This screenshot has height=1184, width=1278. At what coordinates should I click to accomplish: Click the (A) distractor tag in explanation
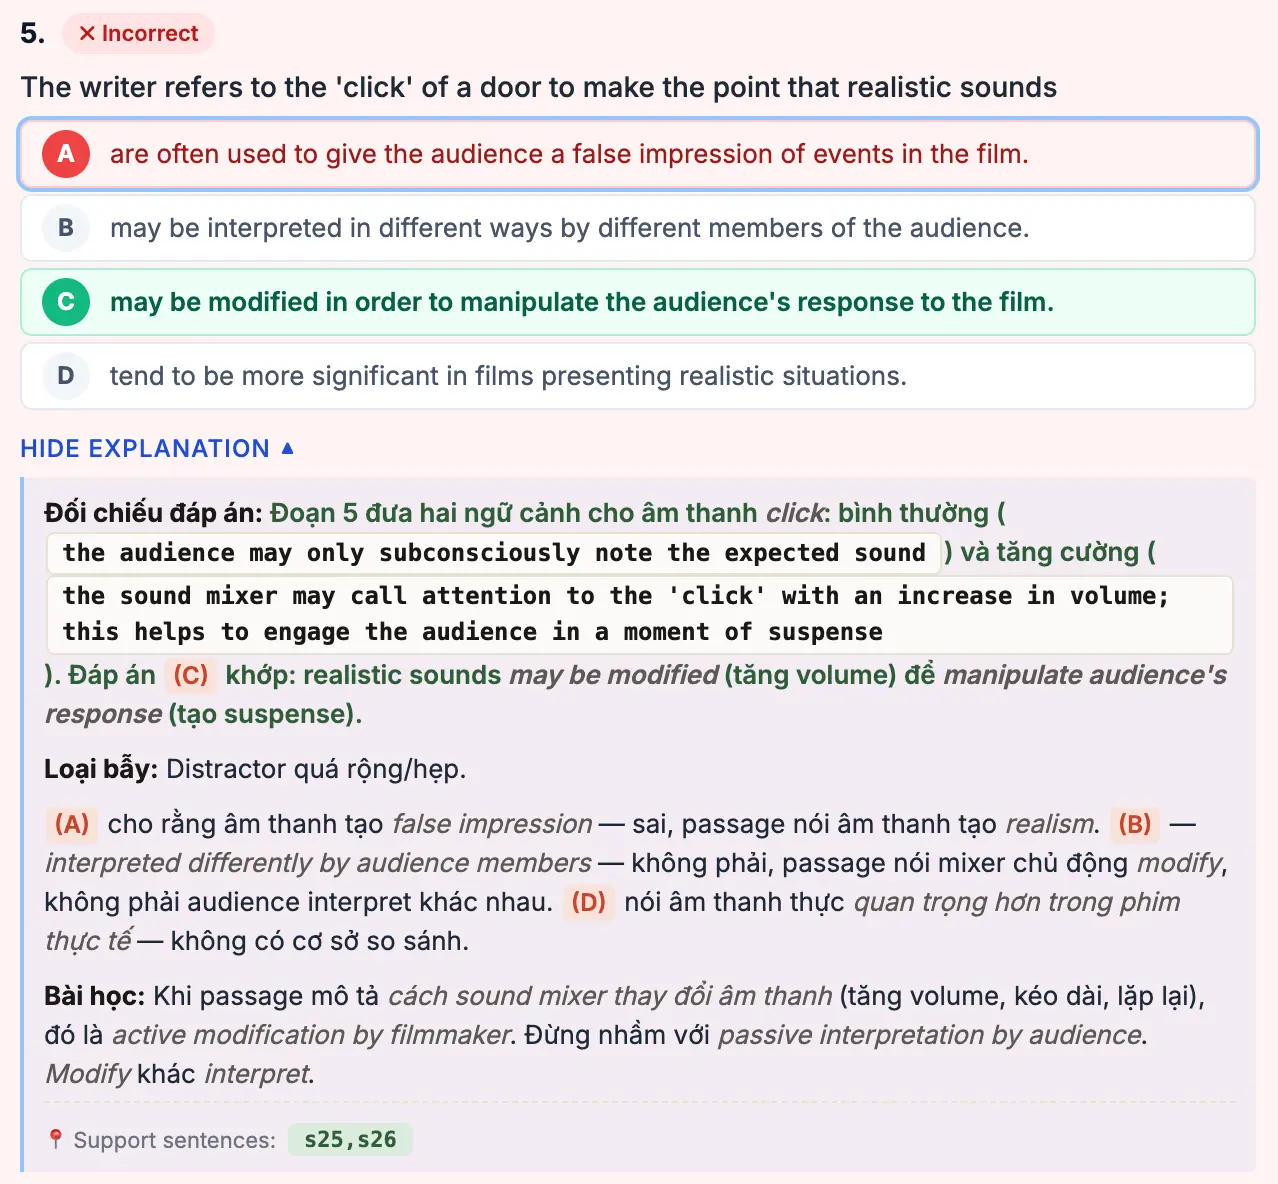72,824
